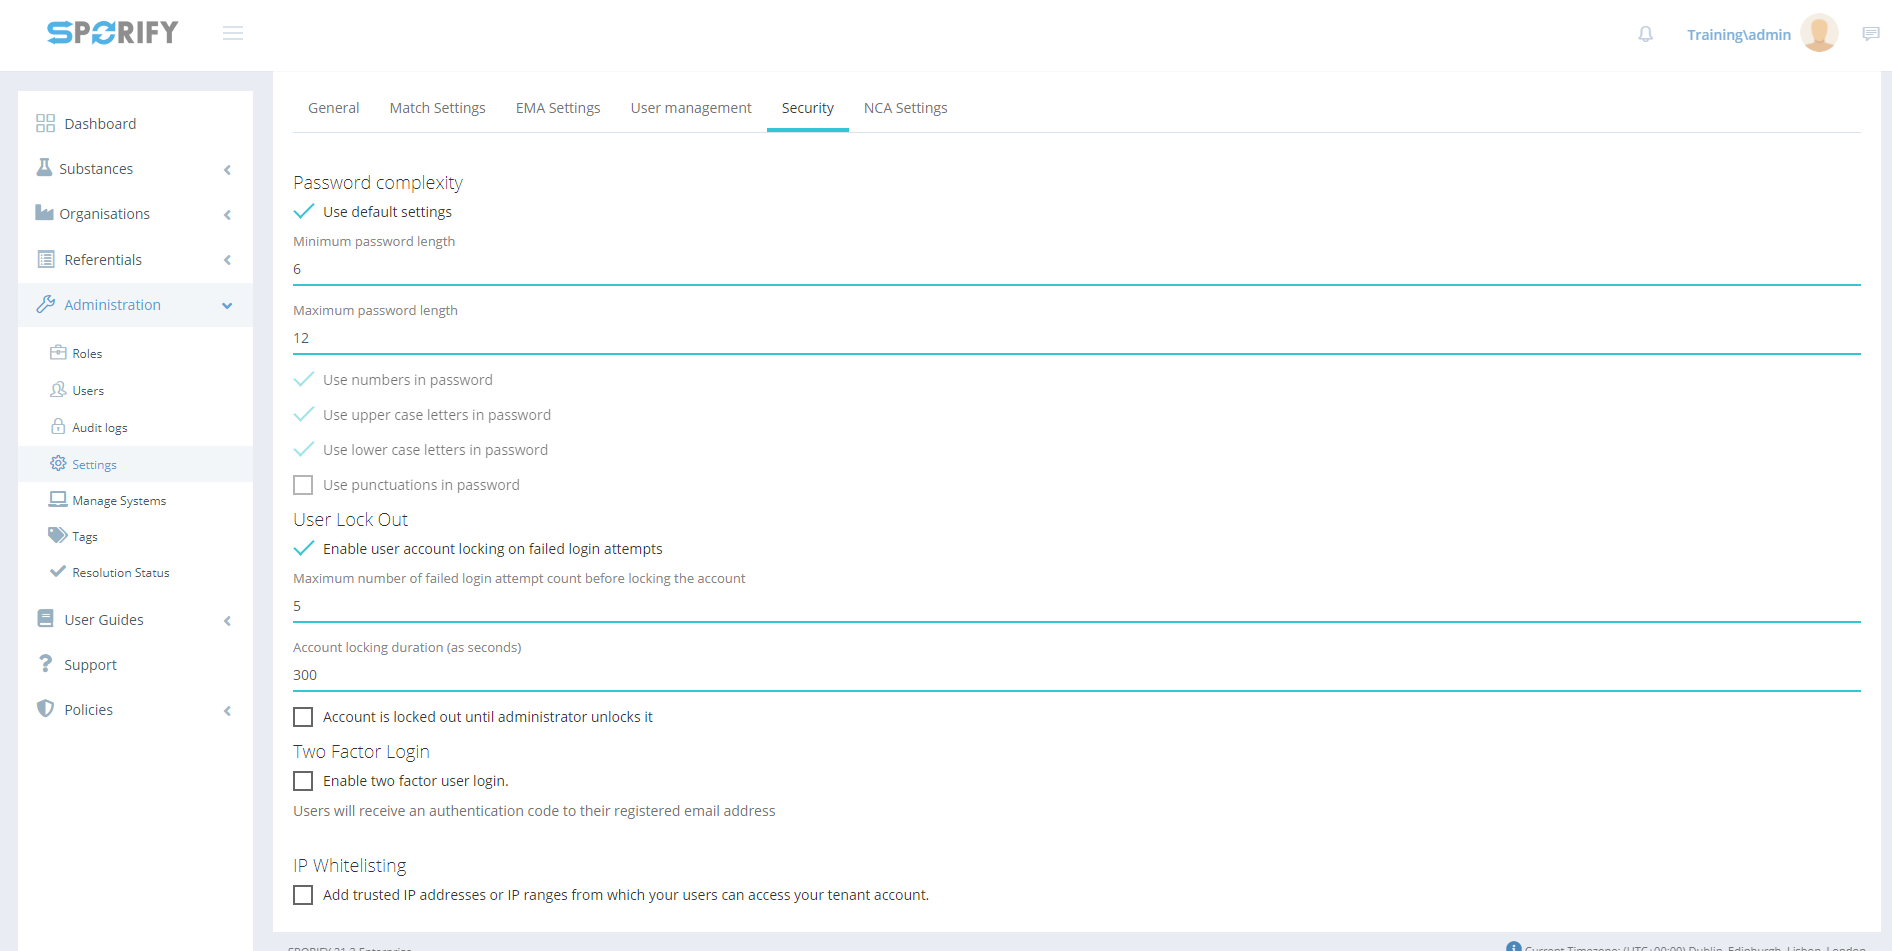
Task: Open Dashboard from sidebar icon
Action: (46, 124)
